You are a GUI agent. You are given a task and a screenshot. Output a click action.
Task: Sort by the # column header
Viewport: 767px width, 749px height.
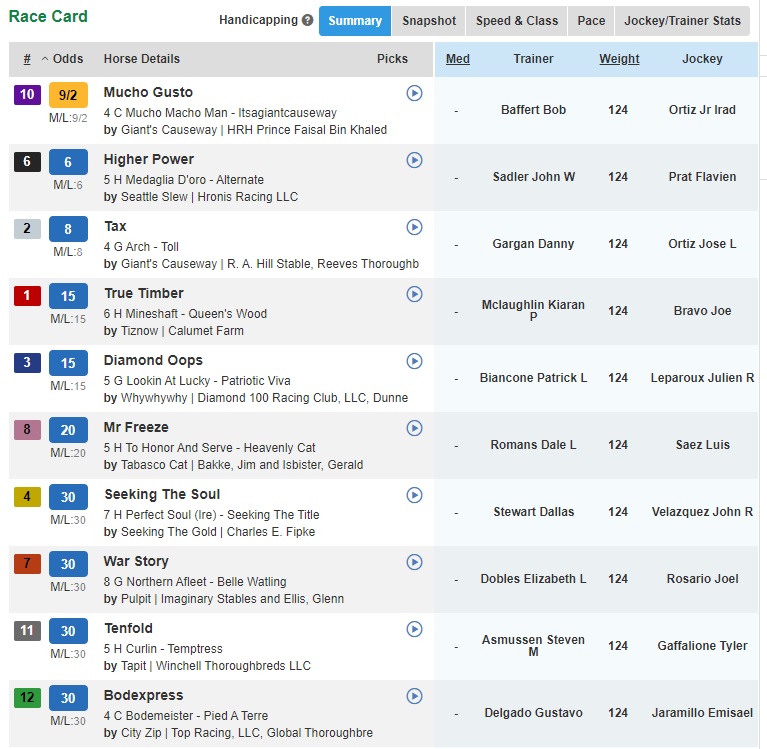click(x=27, y=59)
